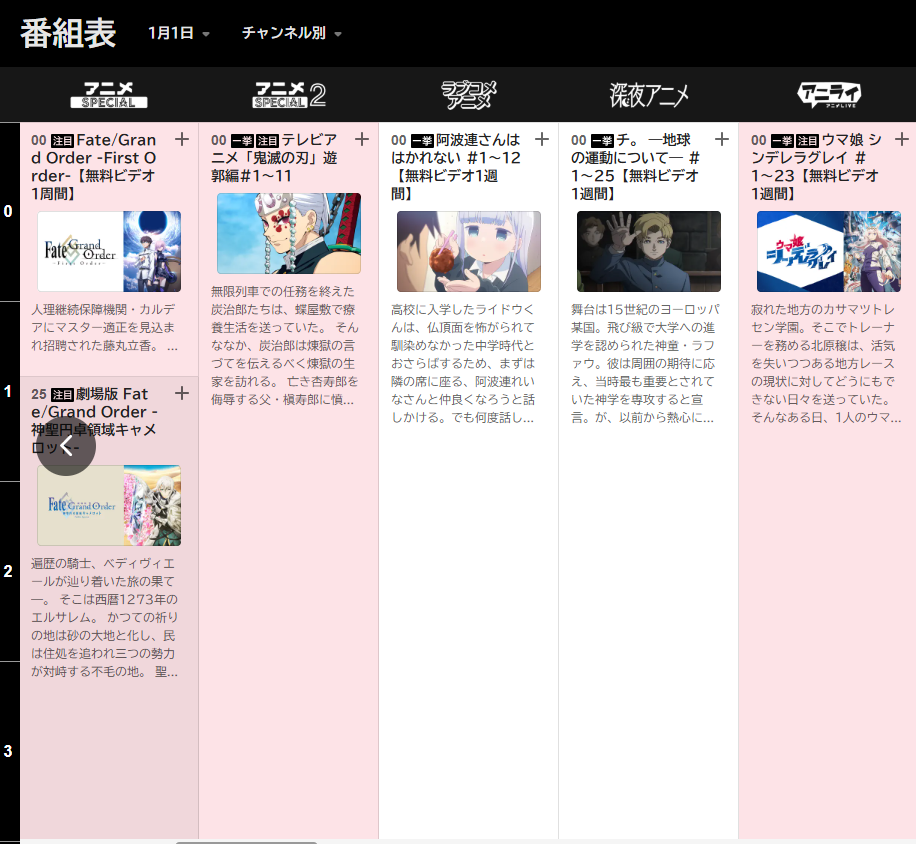Open the Fate/Grand Order -First Order- thumbnail

pyautogui.click(x=109, y=251)
